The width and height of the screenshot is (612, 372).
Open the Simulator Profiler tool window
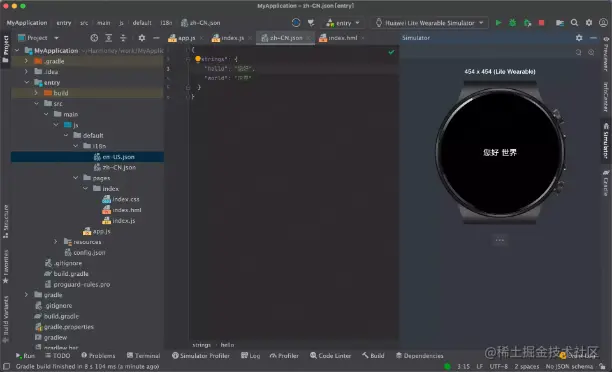pyautogui.click(x=201, y=356)
